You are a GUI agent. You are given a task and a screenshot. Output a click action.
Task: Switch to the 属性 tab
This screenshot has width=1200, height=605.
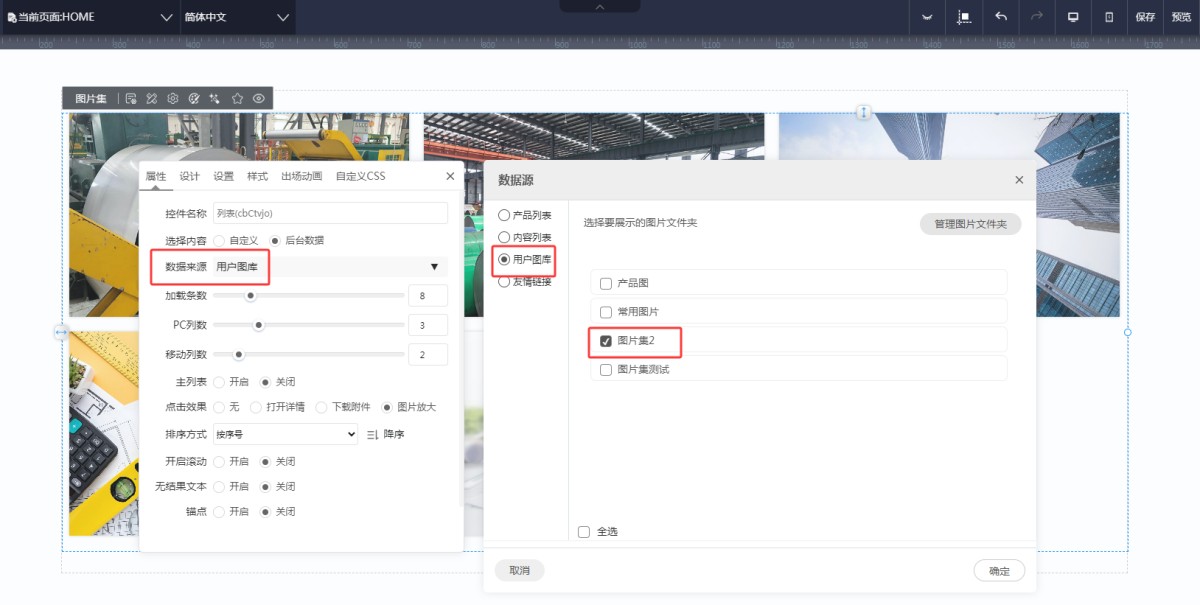[x=156, y=176]
